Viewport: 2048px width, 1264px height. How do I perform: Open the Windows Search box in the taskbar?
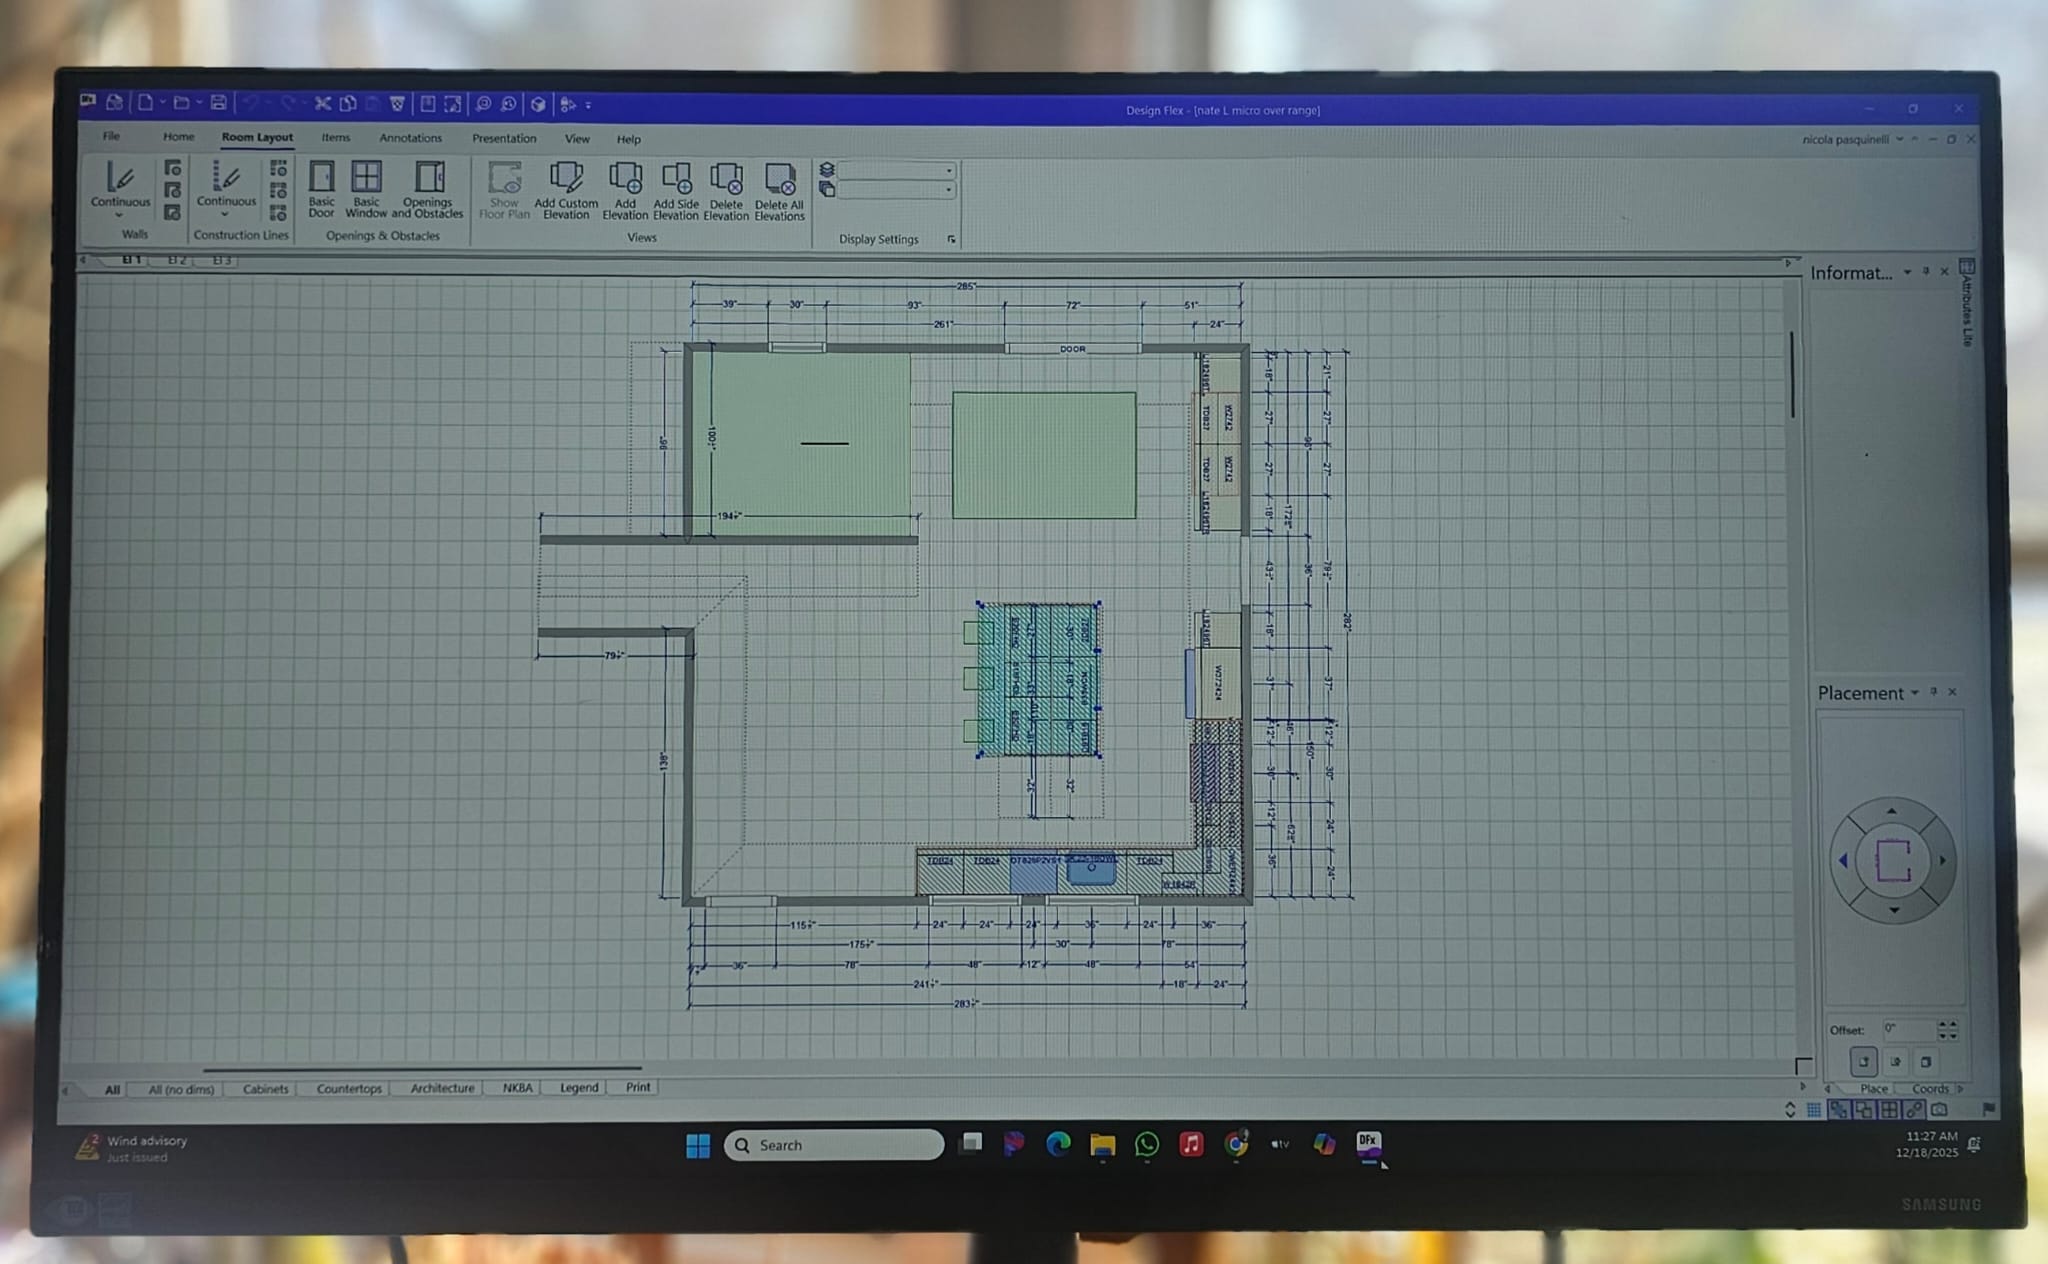point(834,1144)
